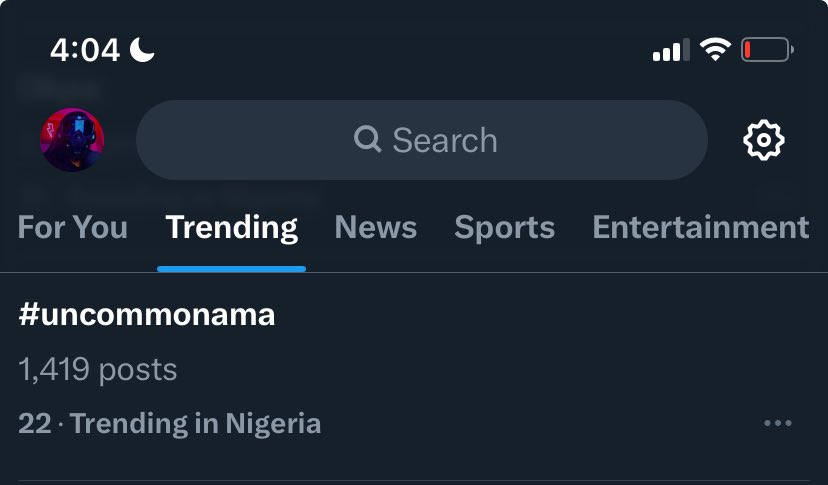
Task: Tap the blue underline beneath Trending
Action: [231, 269]
